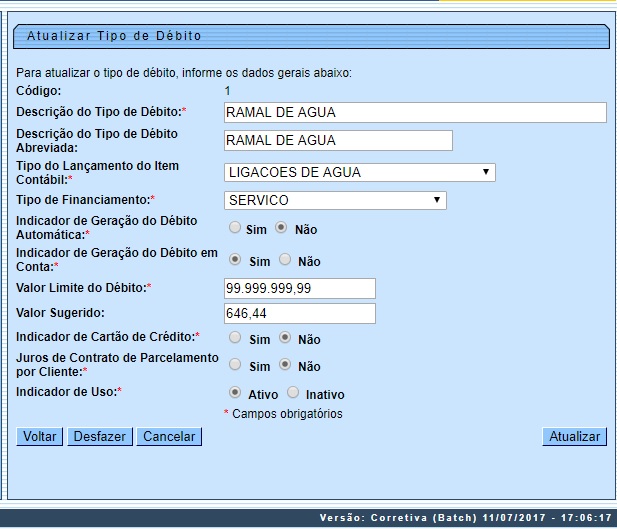
Task: Enable Sim for Indicador de Cartão de Crédito
Action: [235, 338]
